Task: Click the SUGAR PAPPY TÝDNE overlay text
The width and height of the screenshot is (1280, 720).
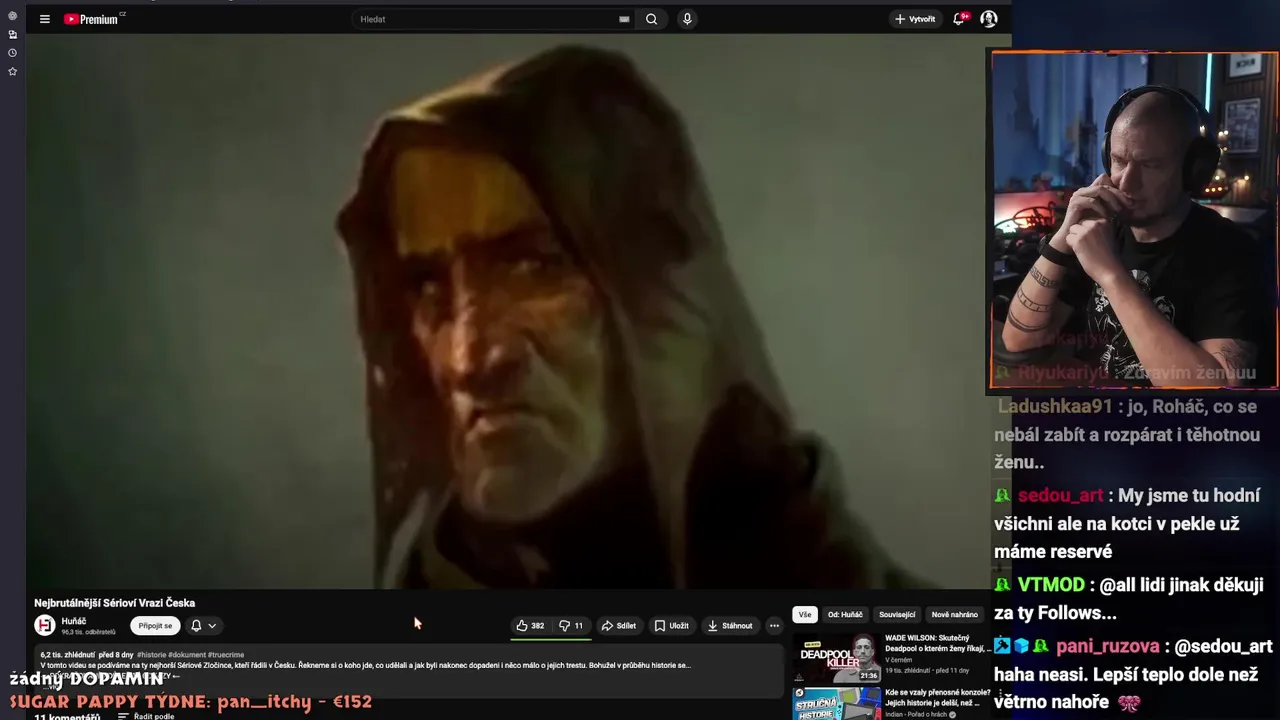Action: (x=191, y=702)
